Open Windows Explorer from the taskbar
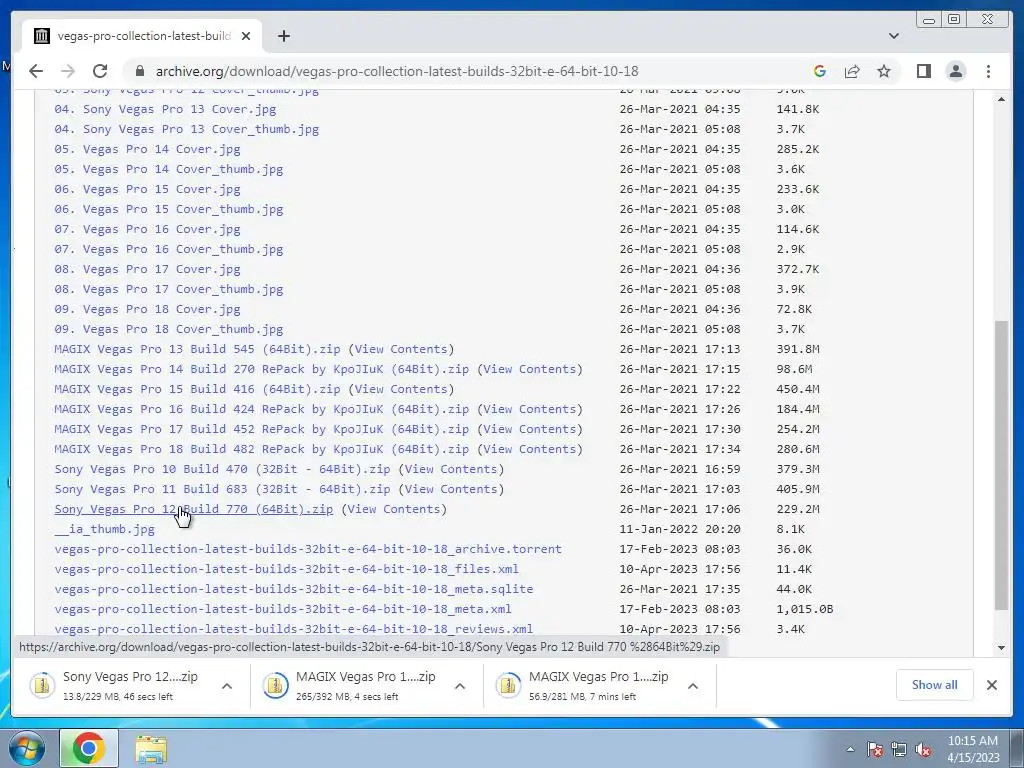 tap(151, 749)
